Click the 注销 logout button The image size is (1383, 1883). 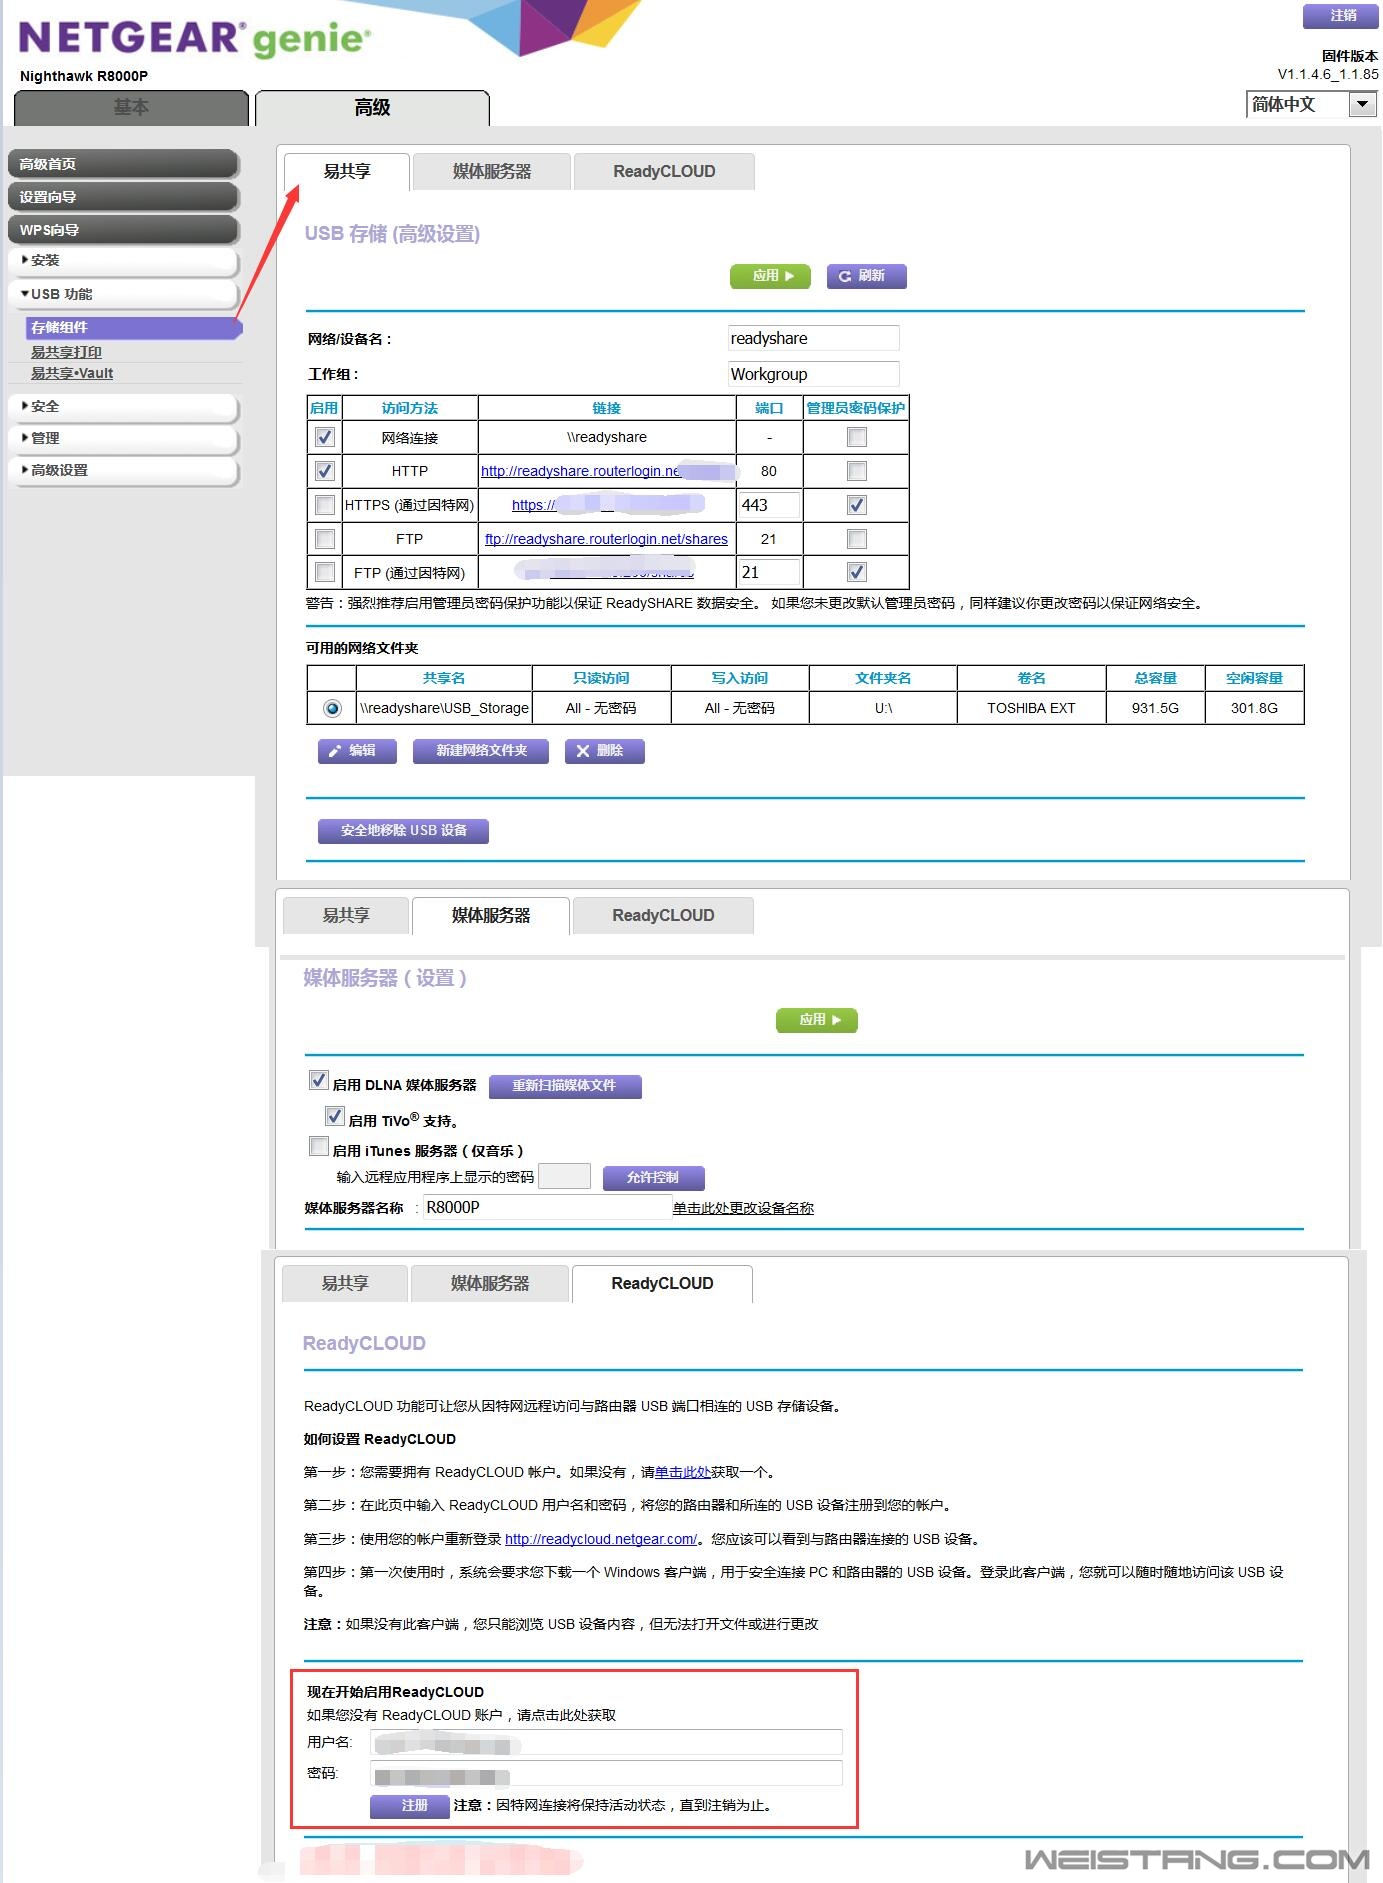(x=1340, y=16)
